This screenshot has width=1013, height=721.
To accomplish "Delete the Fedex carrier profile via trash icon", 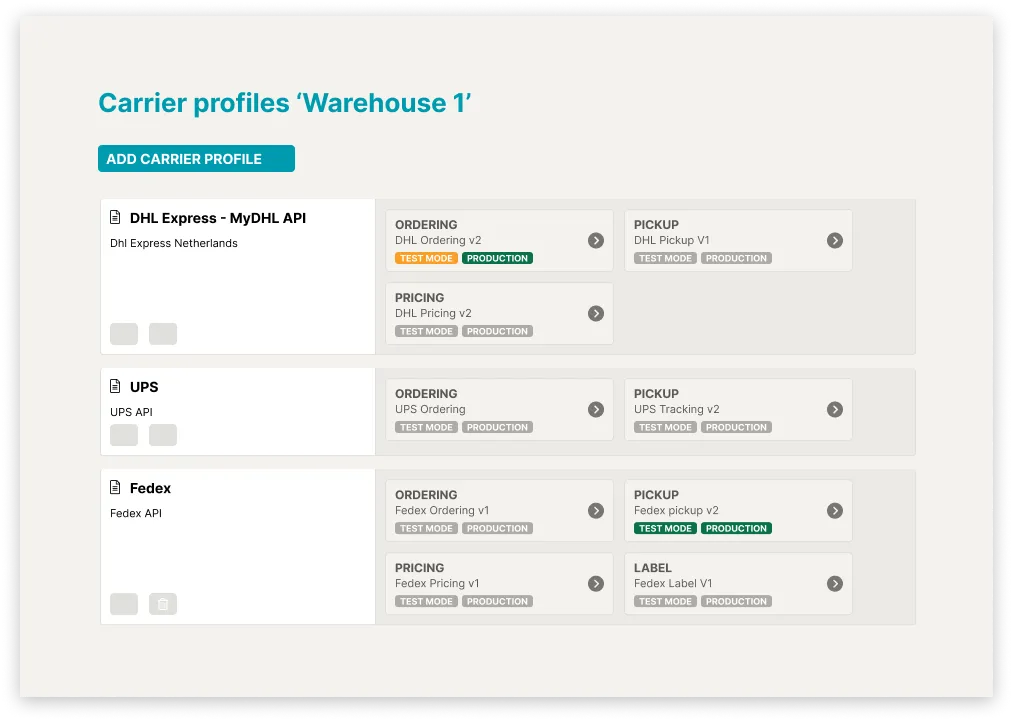I will pos(163,604).
